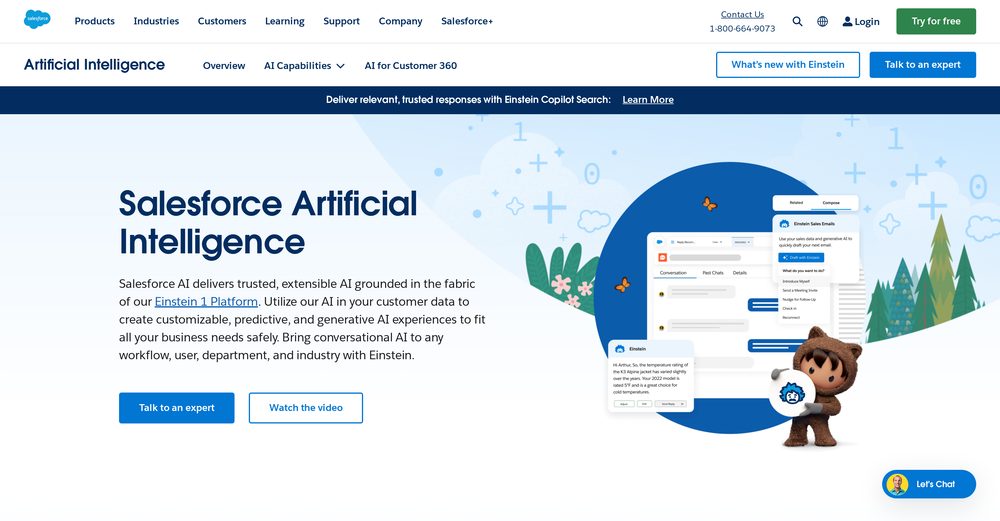Open the Products menu
Viewport: 1000px width, 521px height.
(94, 21)
